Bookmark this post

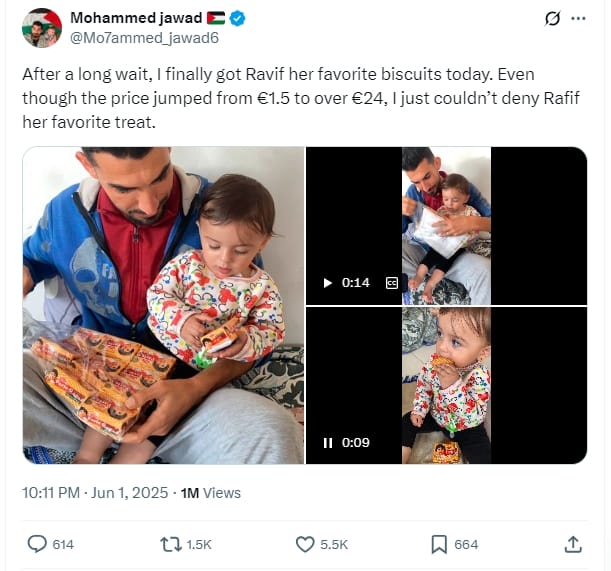coord(439,544)
